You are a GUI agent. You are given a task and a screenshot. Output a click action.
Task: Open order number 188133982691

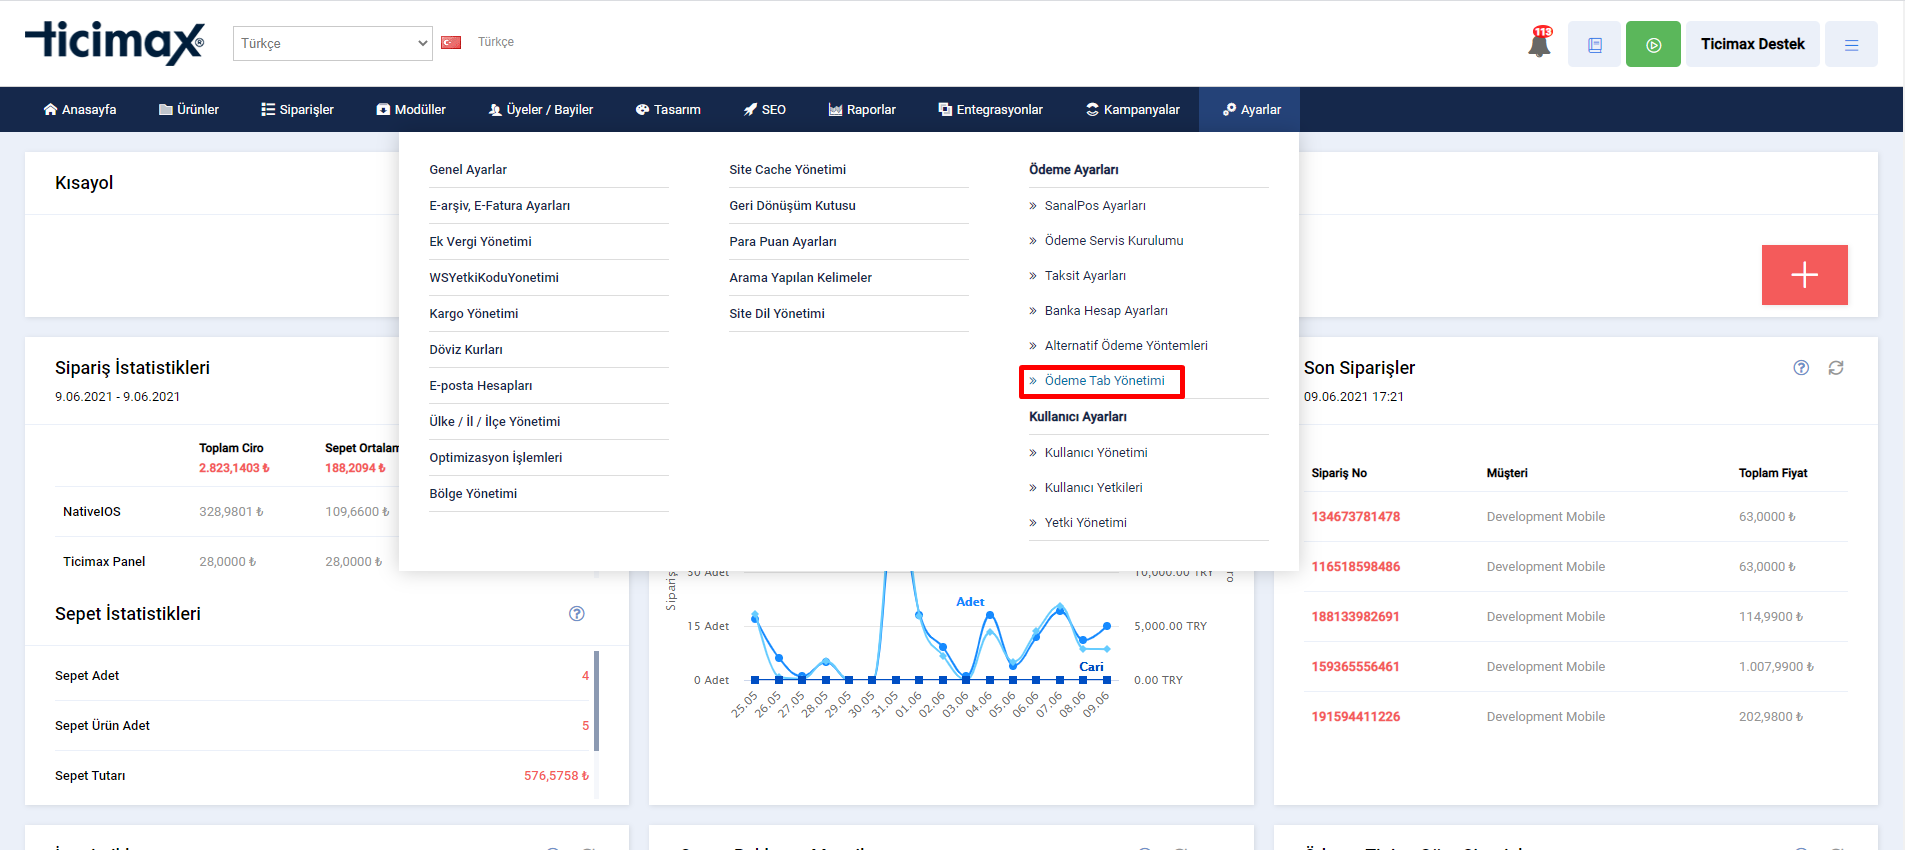click(1356, 617)
